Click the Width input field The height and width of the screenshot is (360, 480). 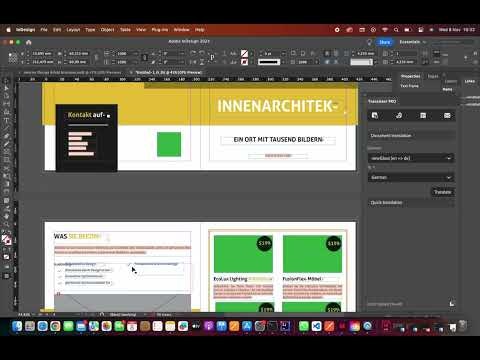(x=79, y=53)
